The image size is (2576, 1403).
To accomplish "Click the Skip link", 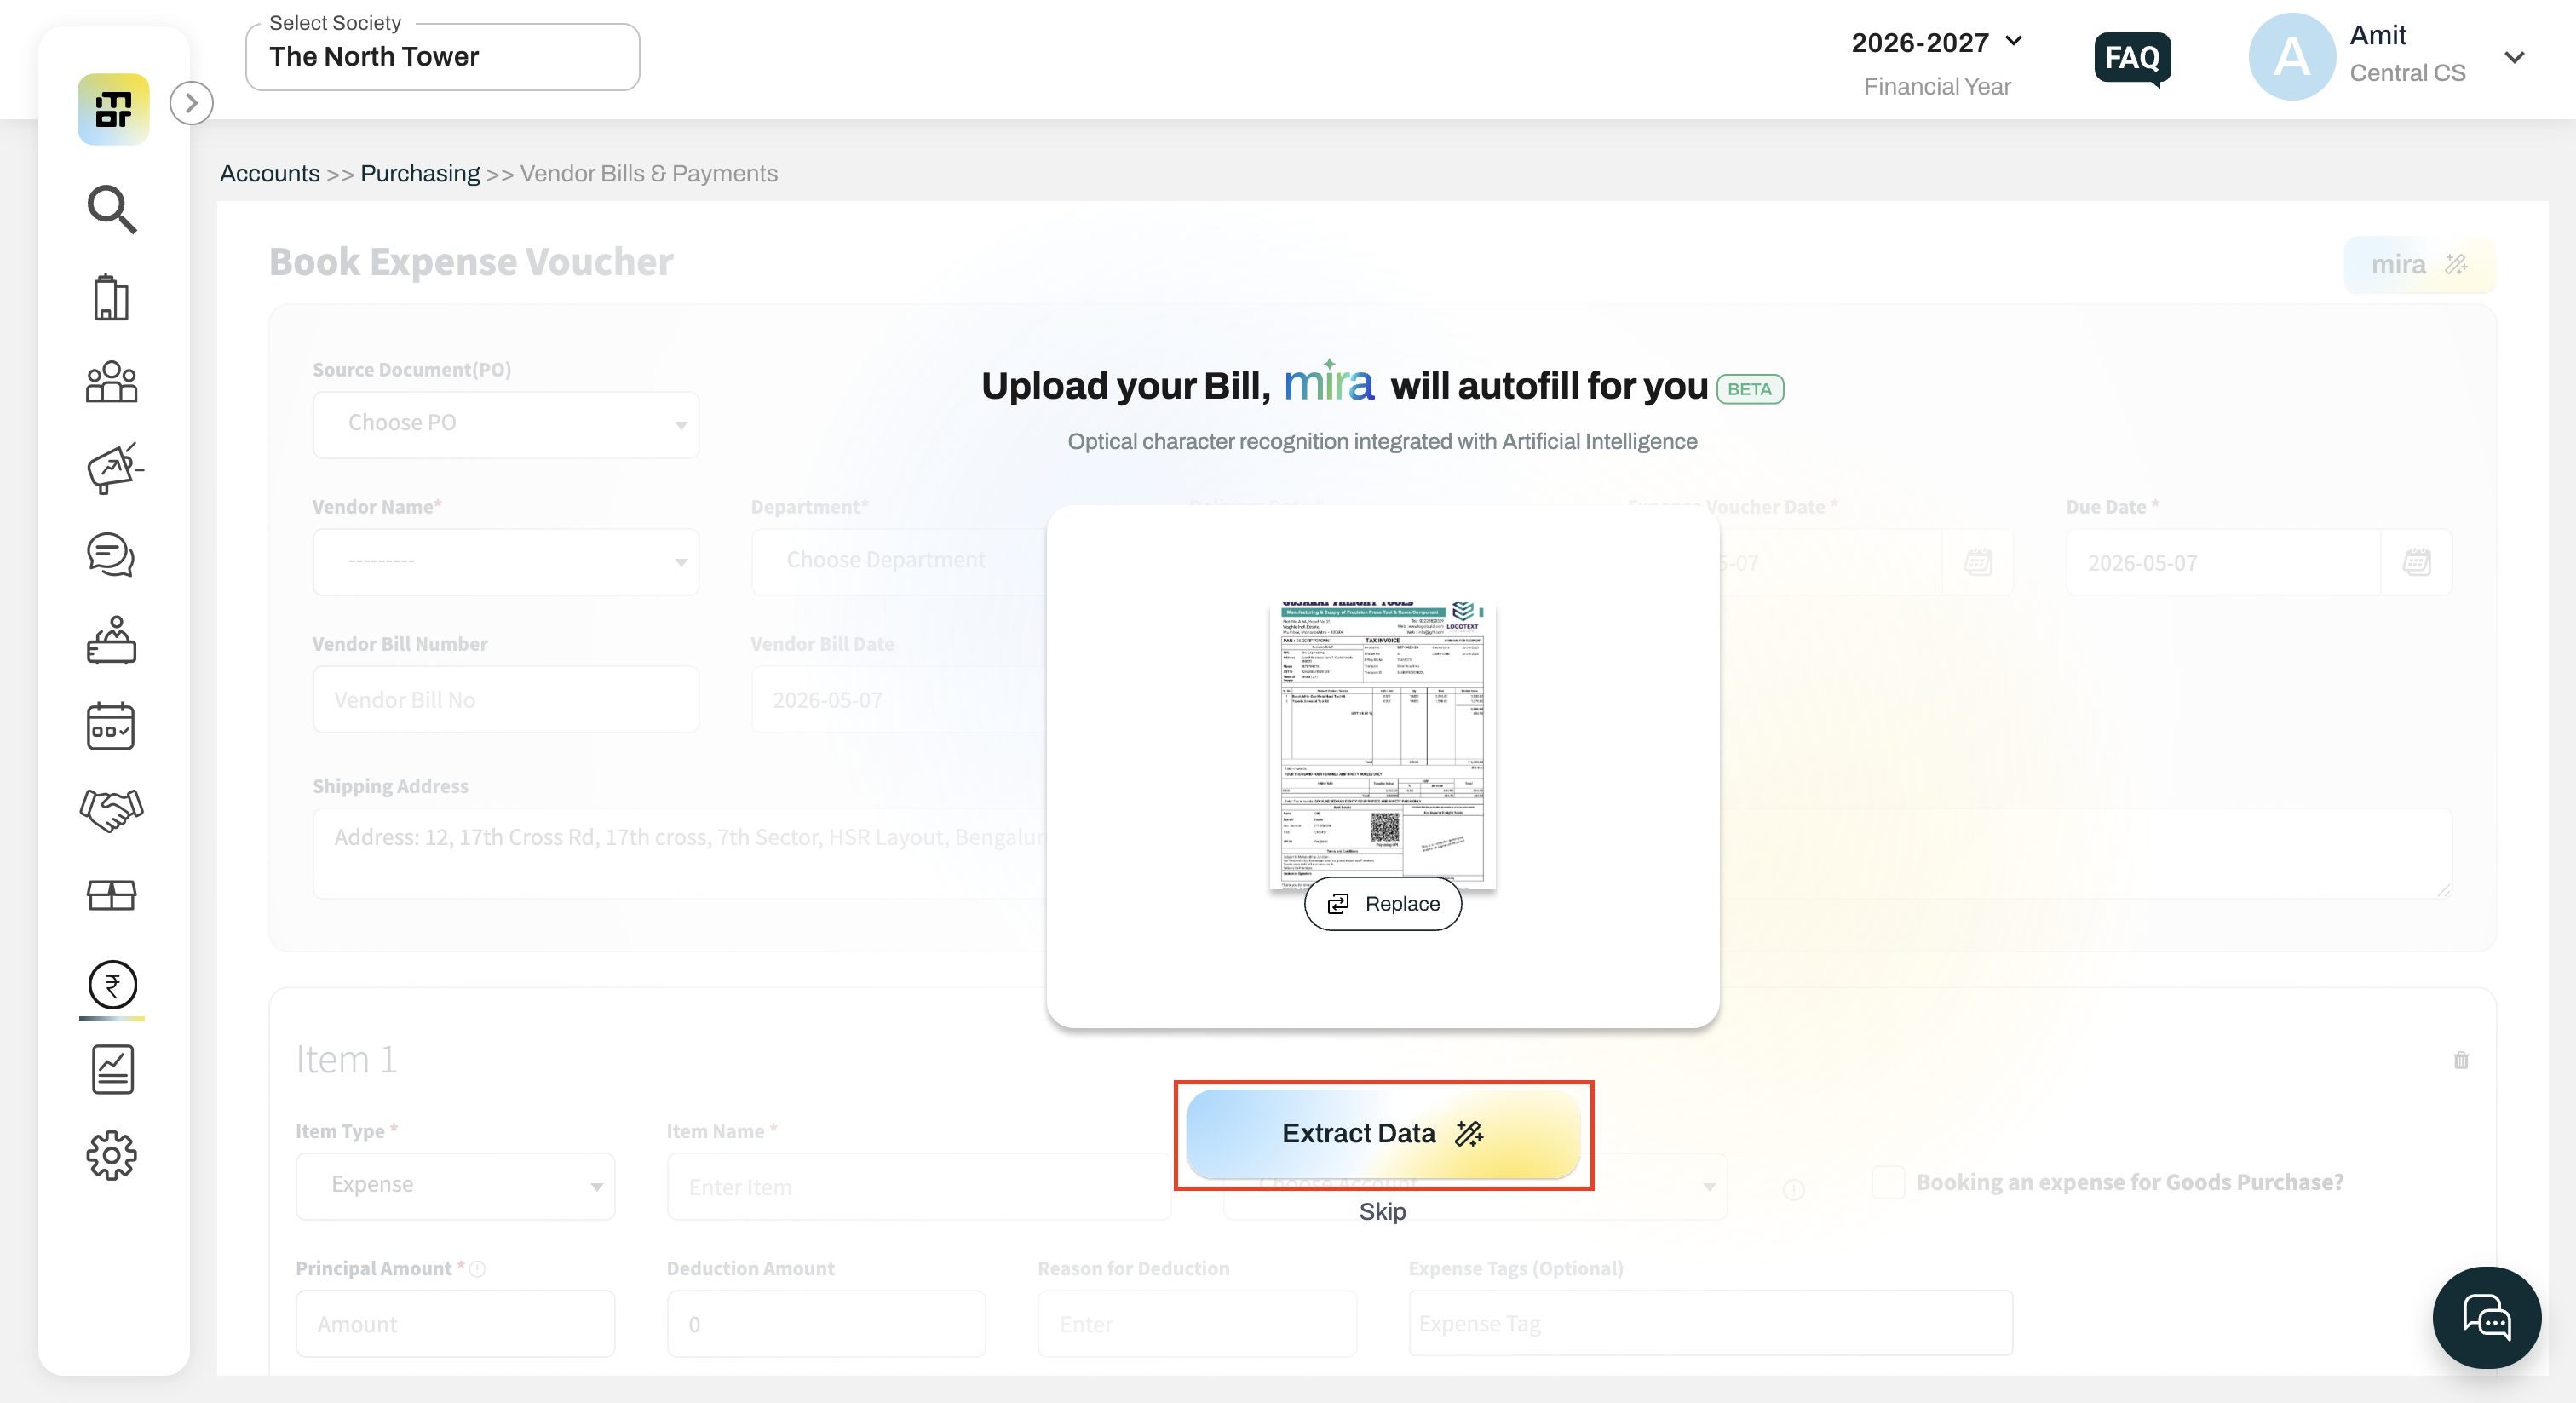I will pyautogui.click(x=1382, y=1212).
